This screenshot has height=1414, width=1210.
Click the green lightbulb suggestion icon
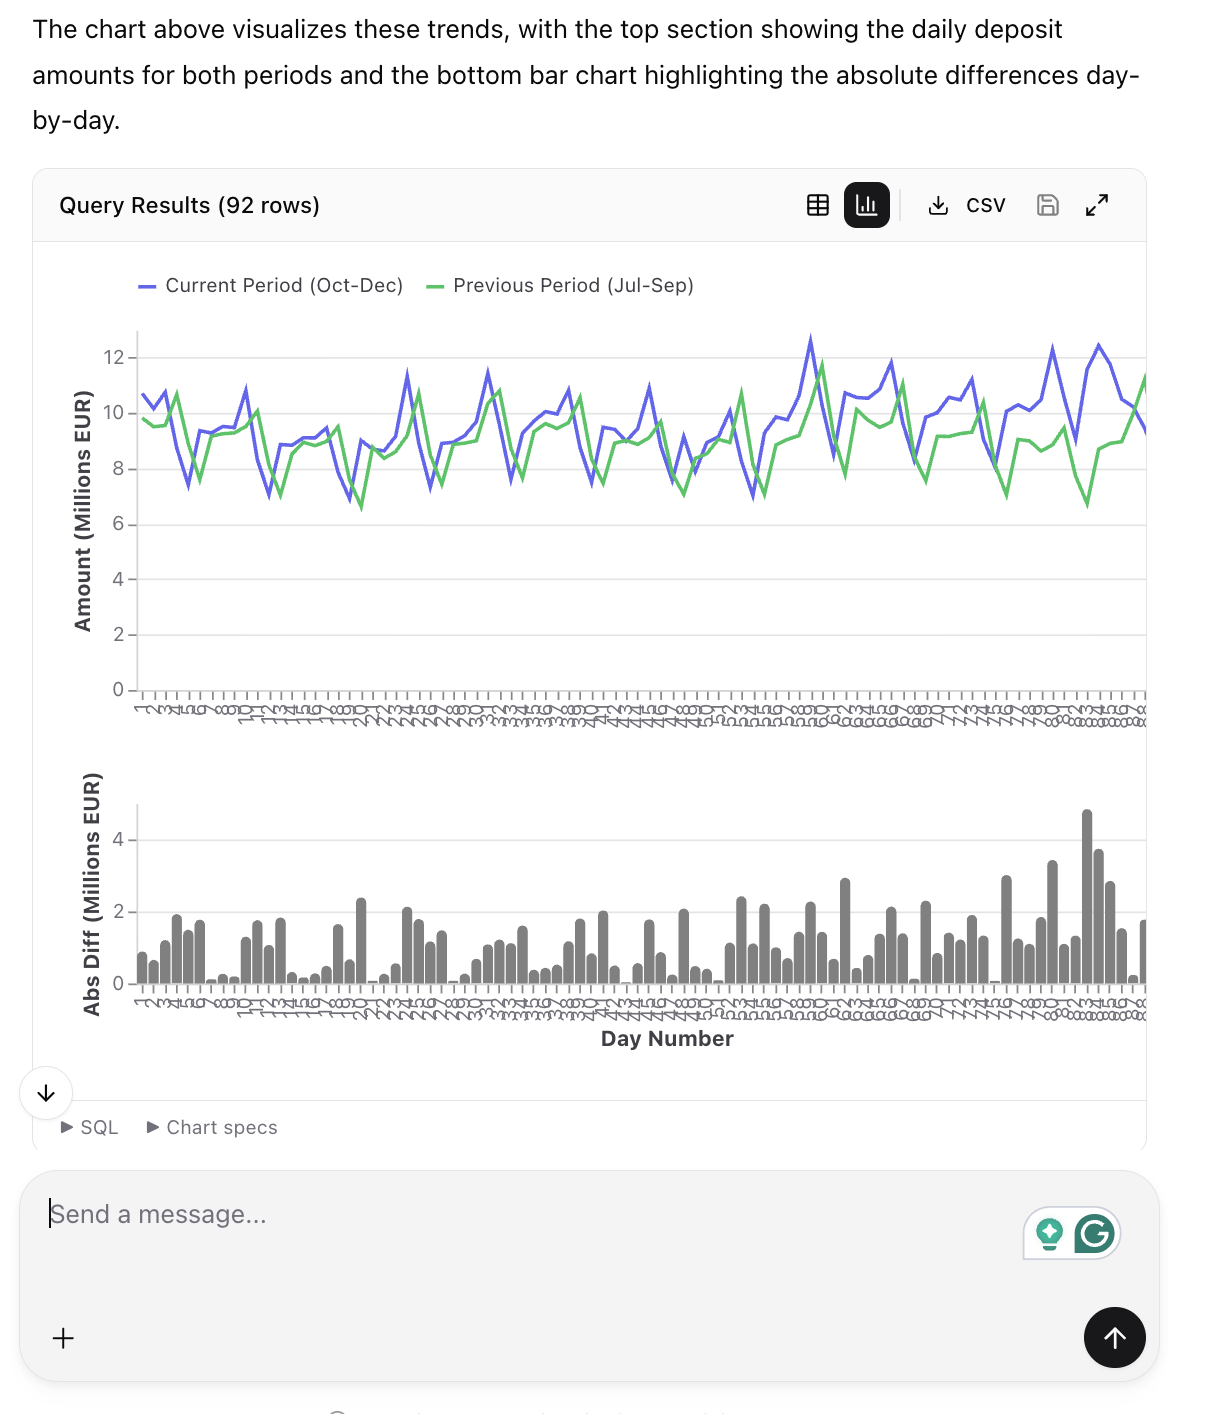[x=1049, y=1233]
